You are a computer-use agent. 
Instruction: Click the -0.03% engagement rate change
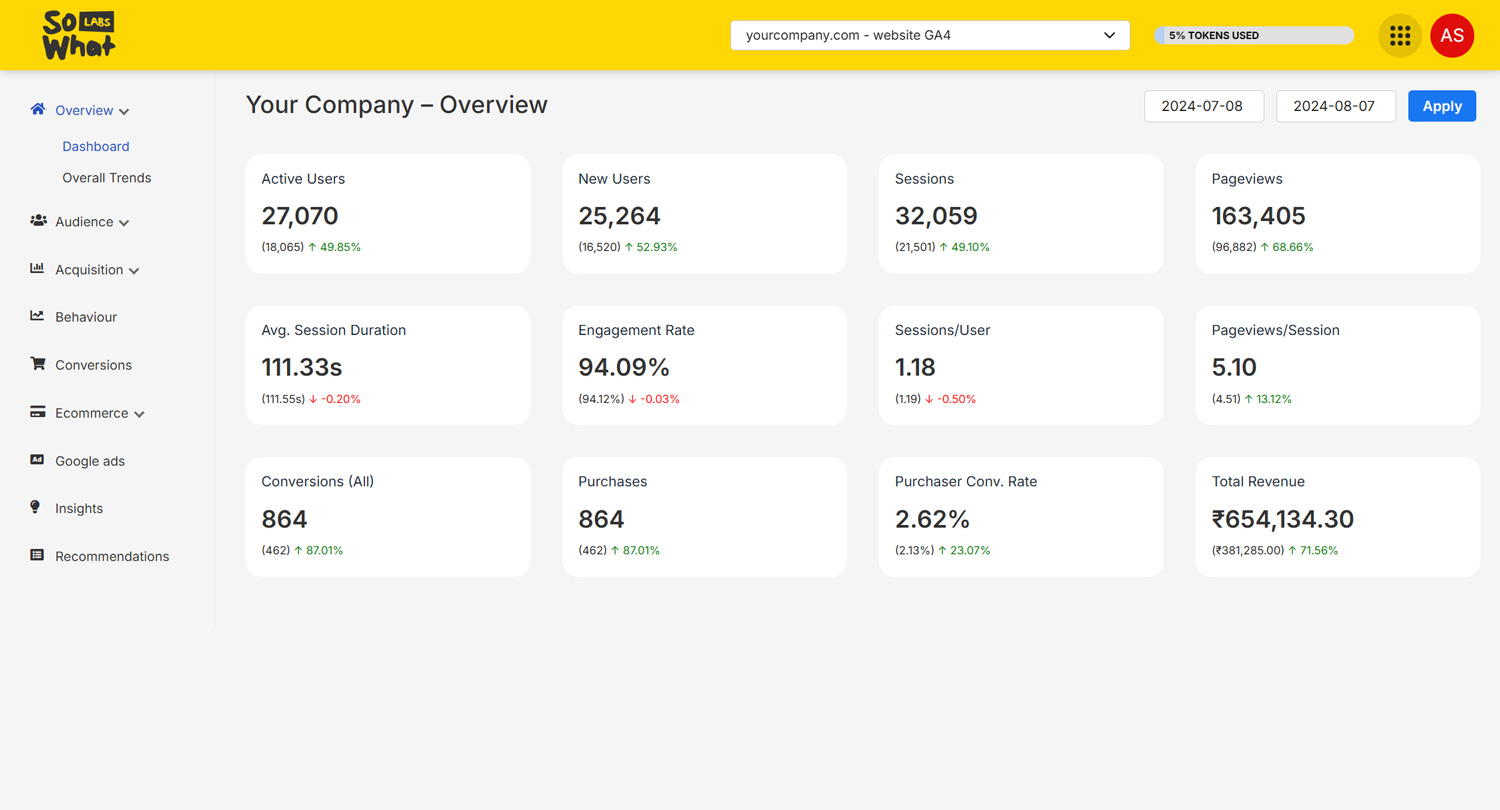[x=654, y=399]
